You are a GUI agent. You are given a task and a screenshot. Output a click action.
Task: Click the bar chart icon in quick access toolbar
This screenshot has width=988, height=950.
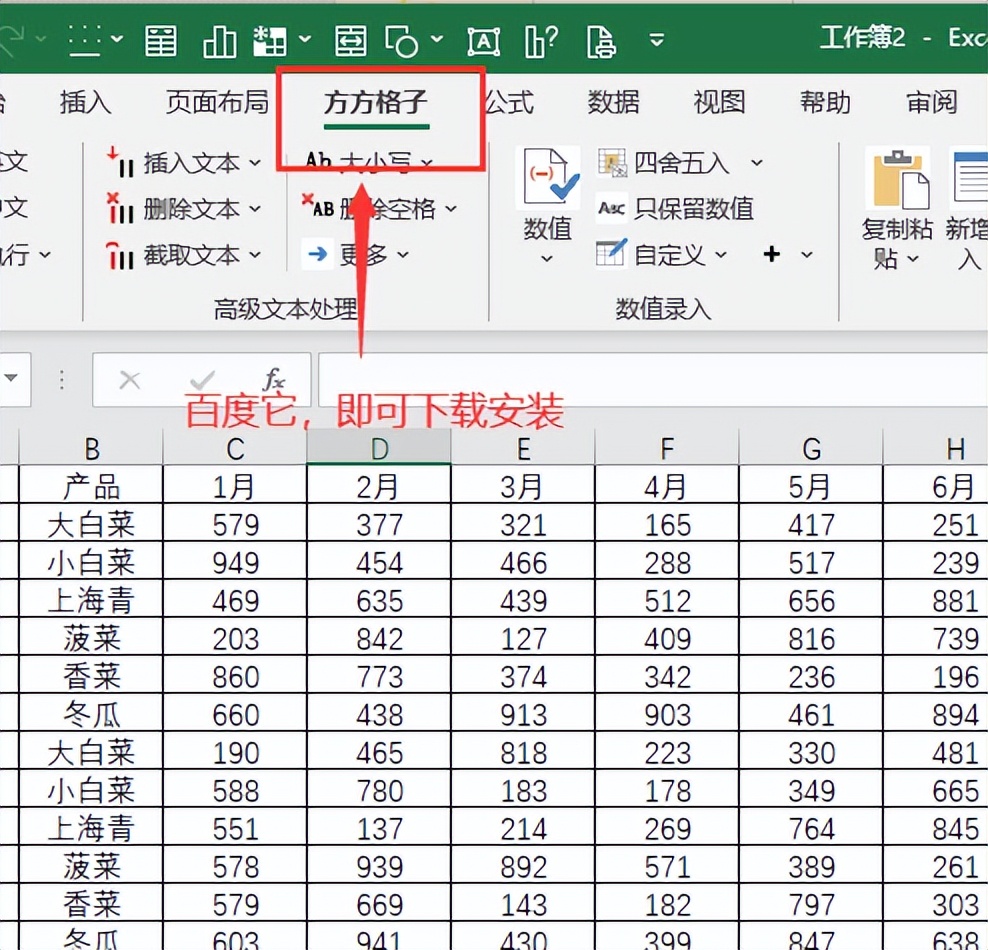[x=219, y=42]
